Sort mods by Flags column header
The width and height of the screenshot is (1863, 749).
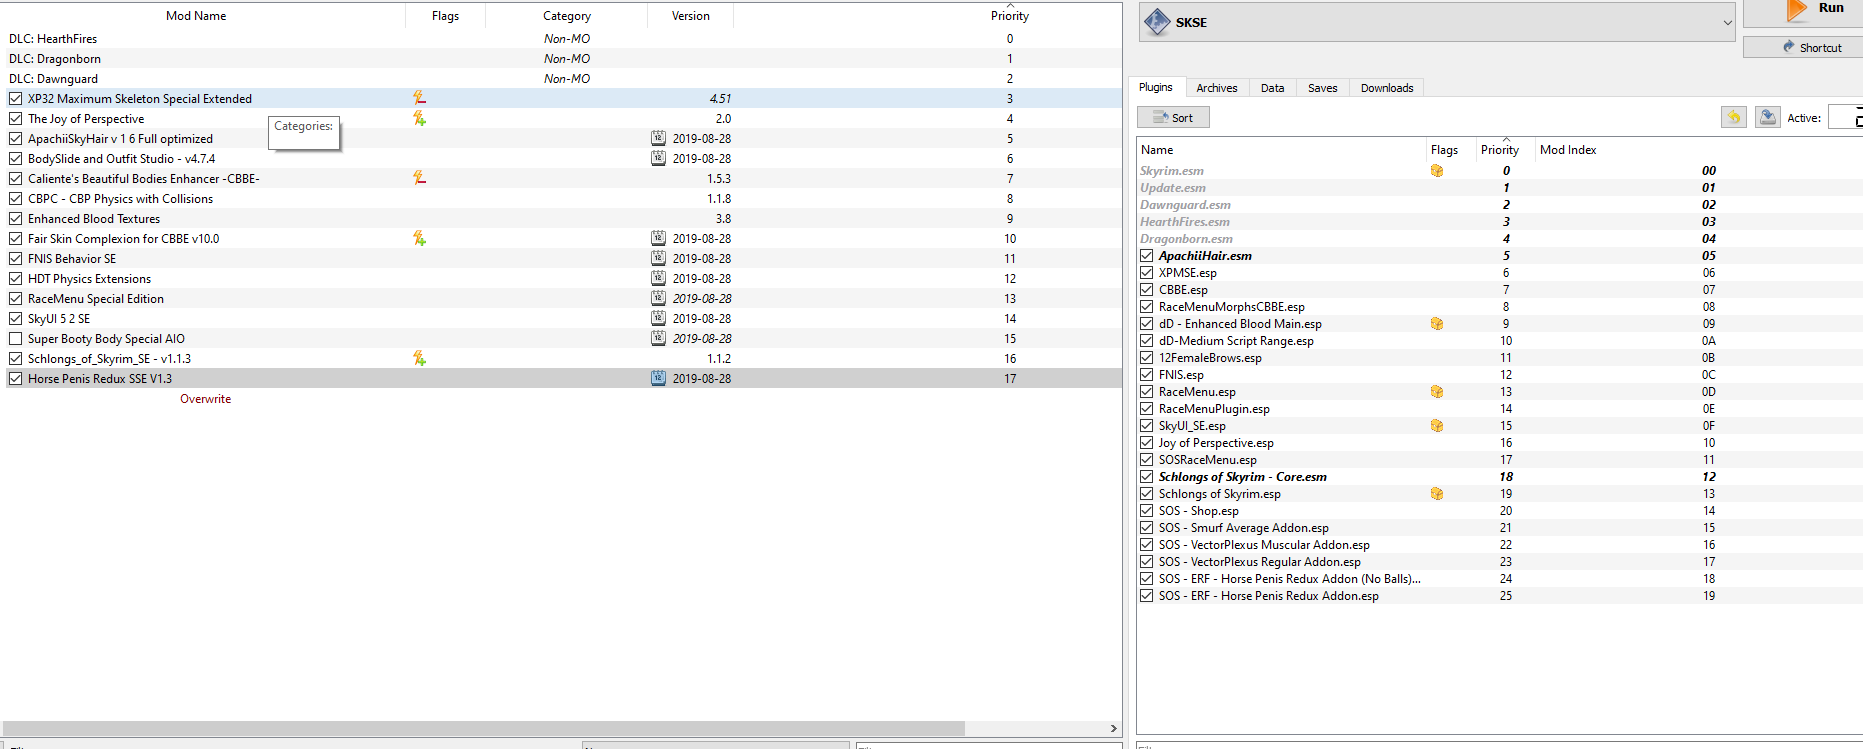446,15
